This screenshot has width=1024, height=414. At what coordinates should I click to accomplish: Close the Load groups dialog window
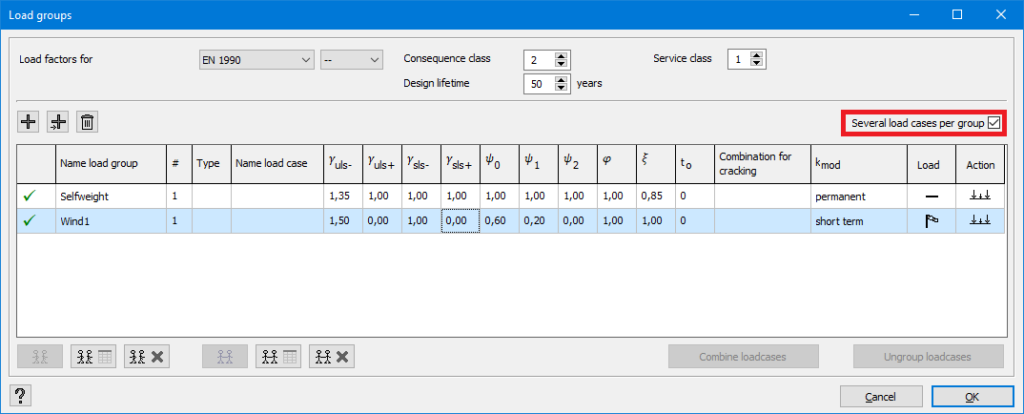[x=1000, y=14]
